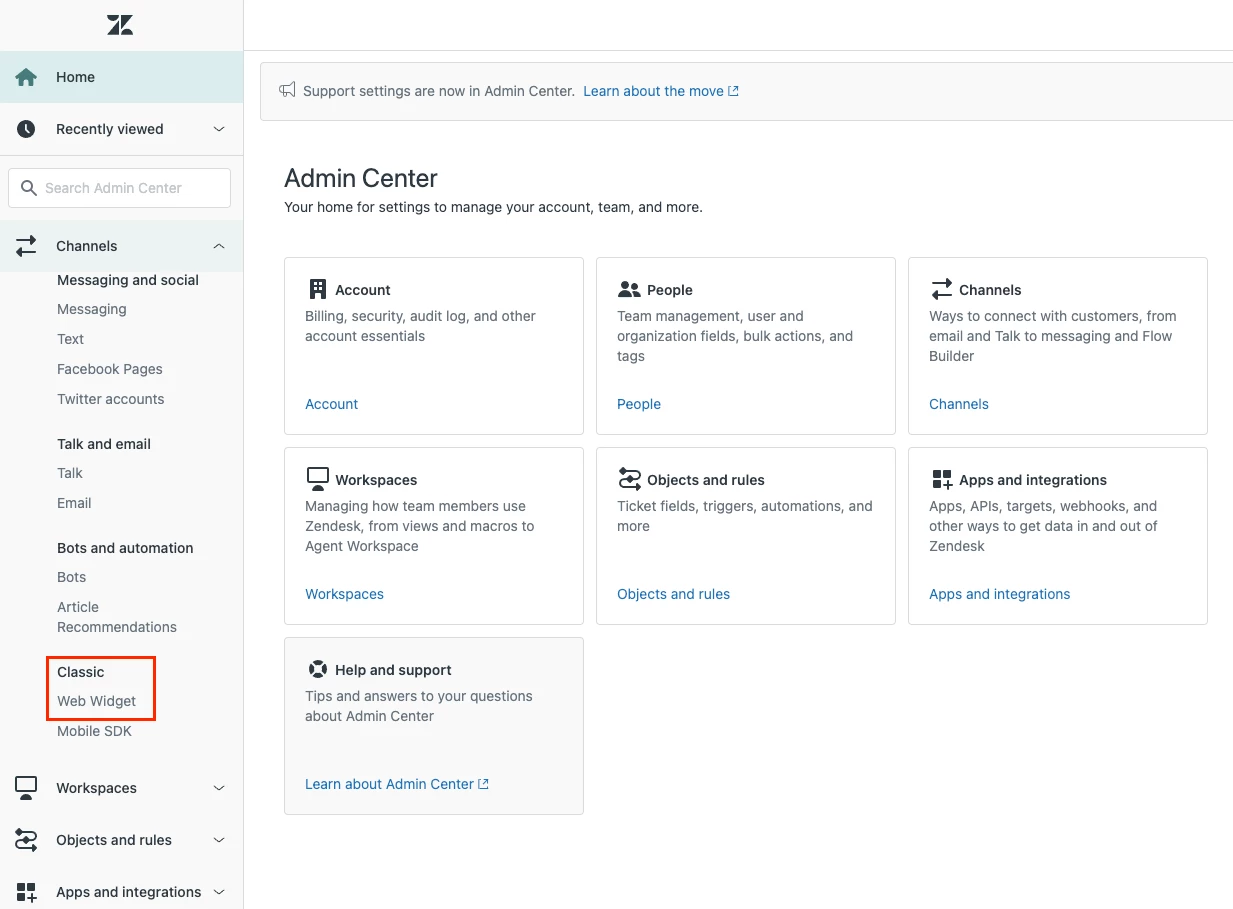Screen dimensions: 1233x909
Task: Focus the Search Admin Center field
Action: 120,188
